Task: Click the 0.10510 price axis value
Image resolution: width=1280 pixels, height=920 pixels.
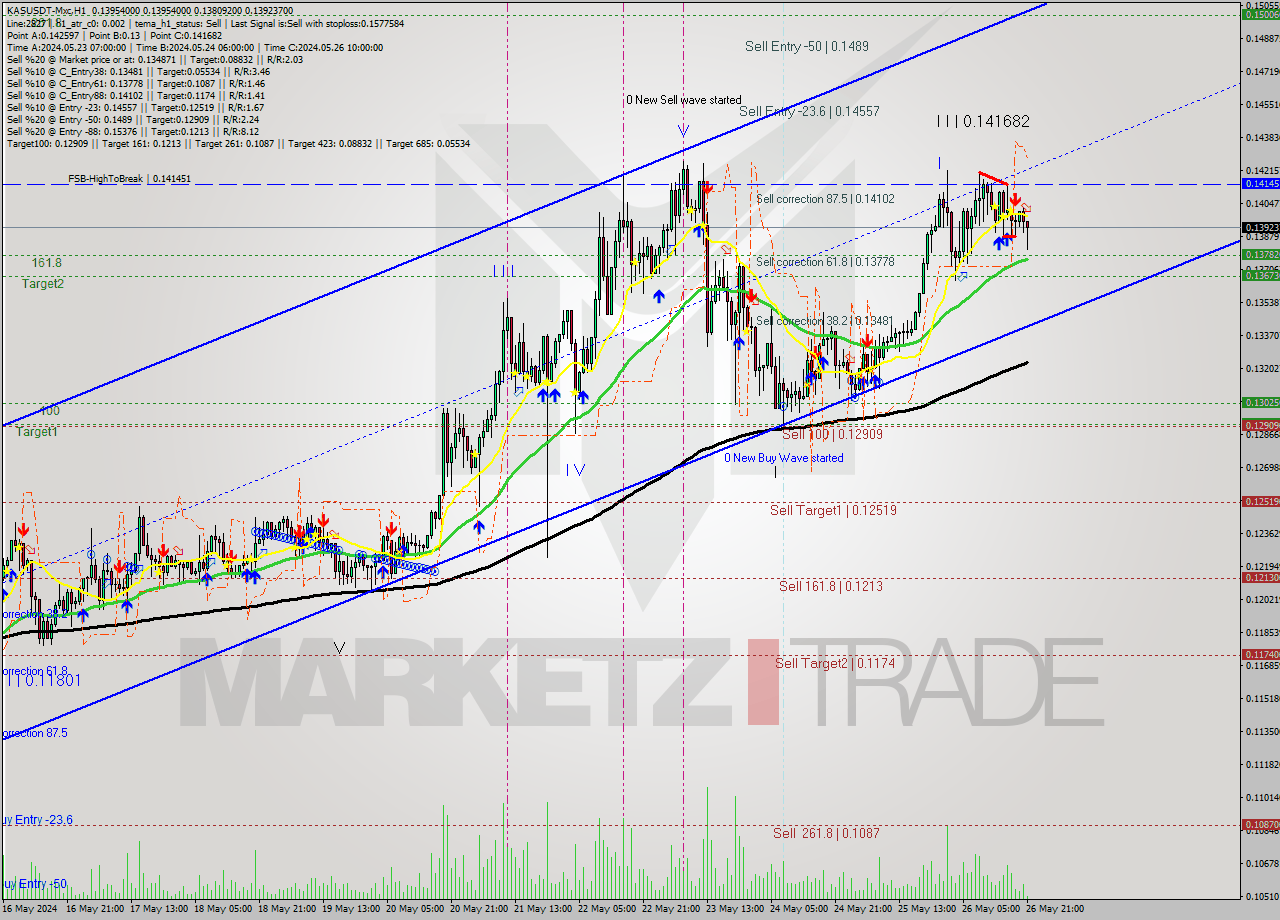Action: pos(1264,895)
